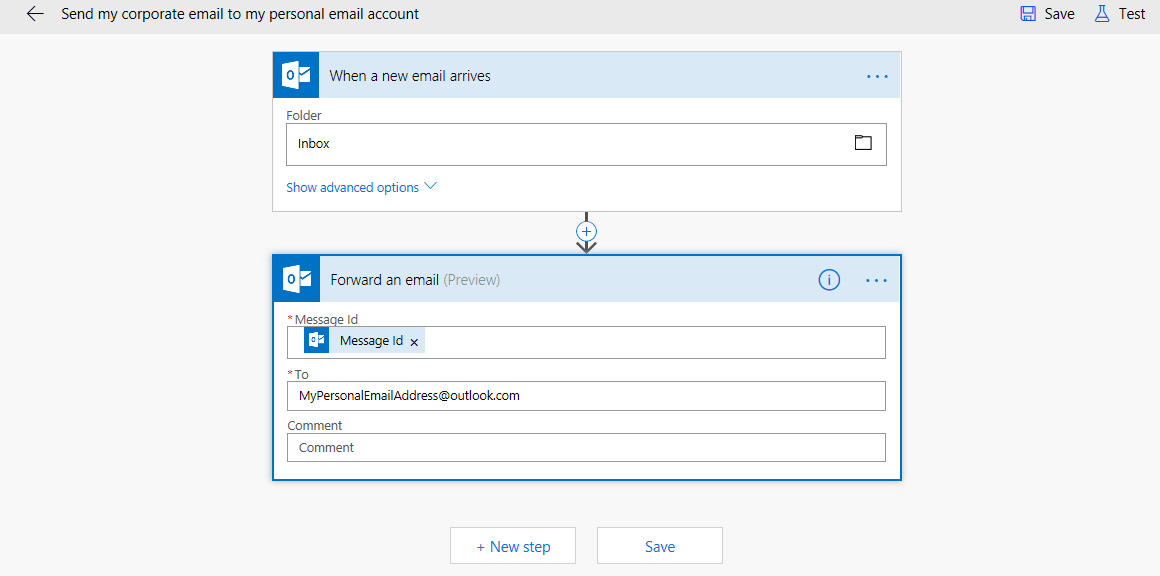
Task: Open ellipsis menu on 'When a new email arrives'
Action: point(877,76)
